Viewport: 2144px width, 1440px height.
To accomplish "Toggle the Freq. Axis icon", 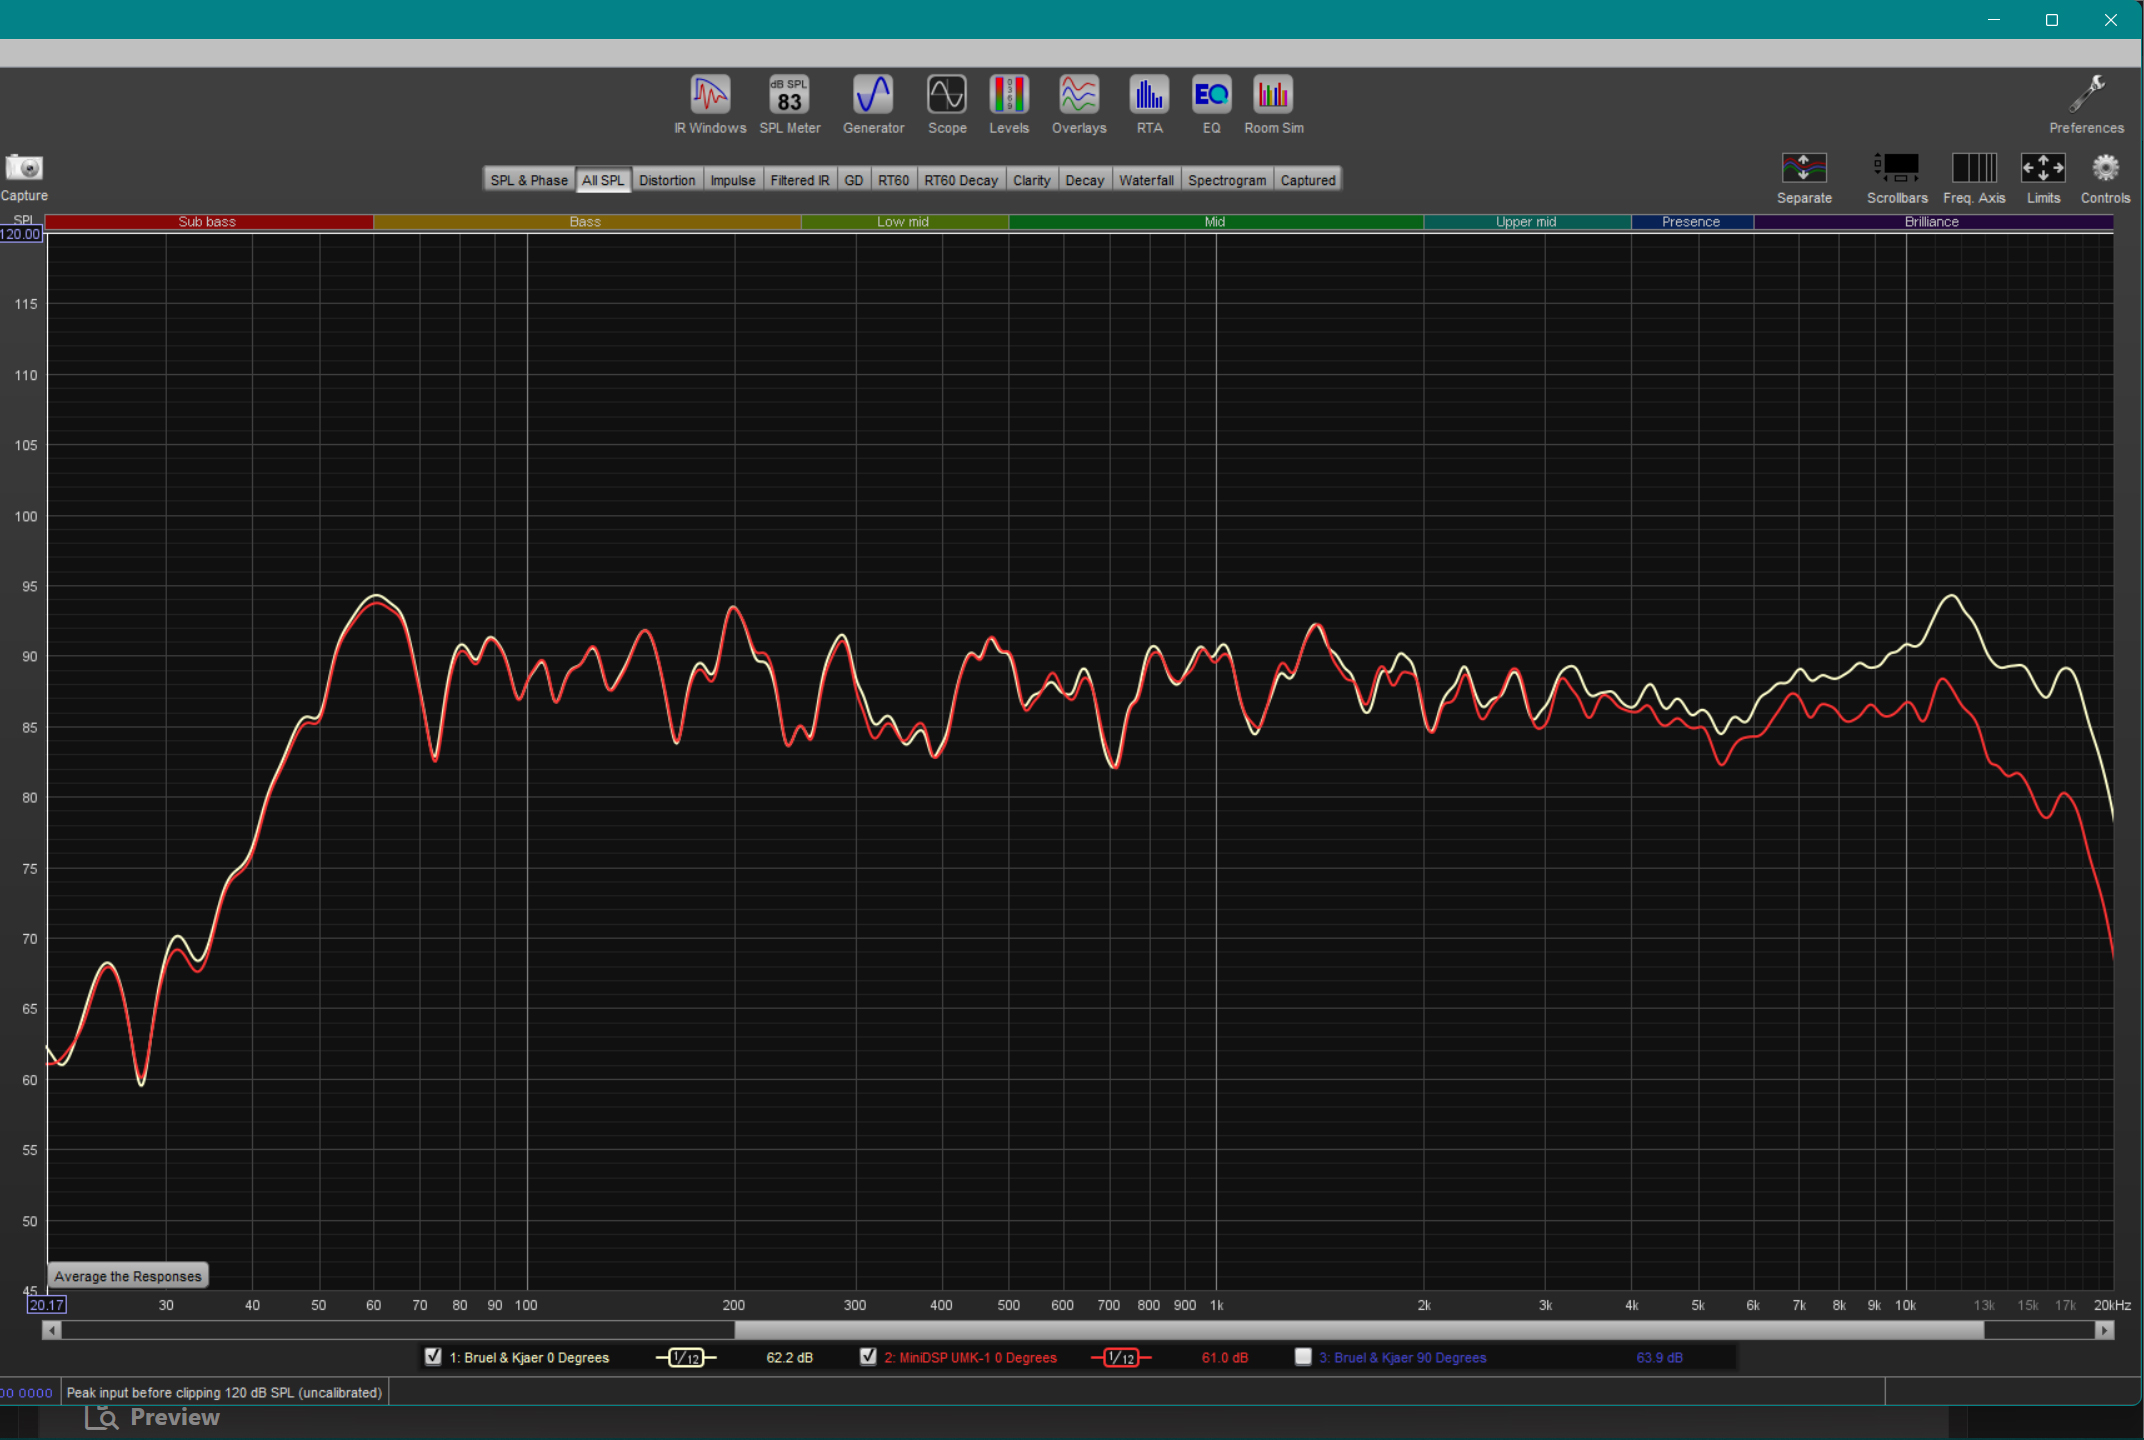I will pyautogui.click(x=1974, y=178).
